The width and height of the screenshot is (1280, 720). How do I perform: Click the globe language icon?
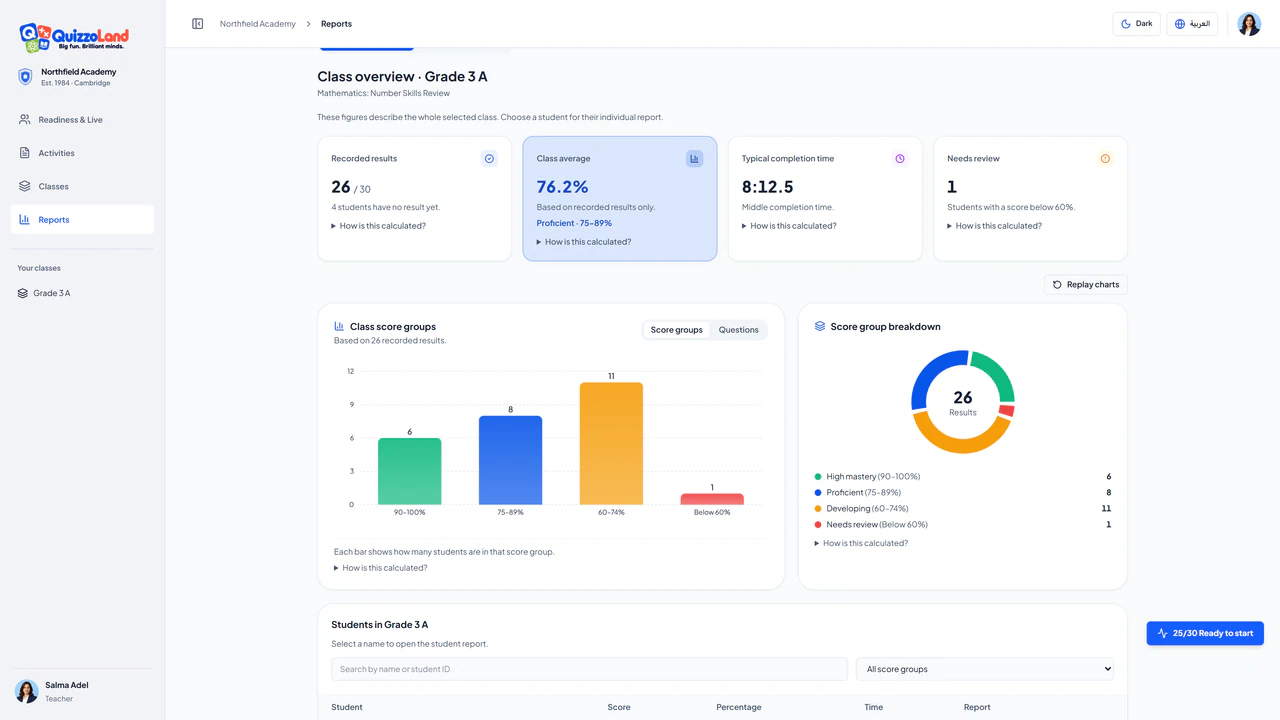pyautogui.click(x=1180, y=24)
